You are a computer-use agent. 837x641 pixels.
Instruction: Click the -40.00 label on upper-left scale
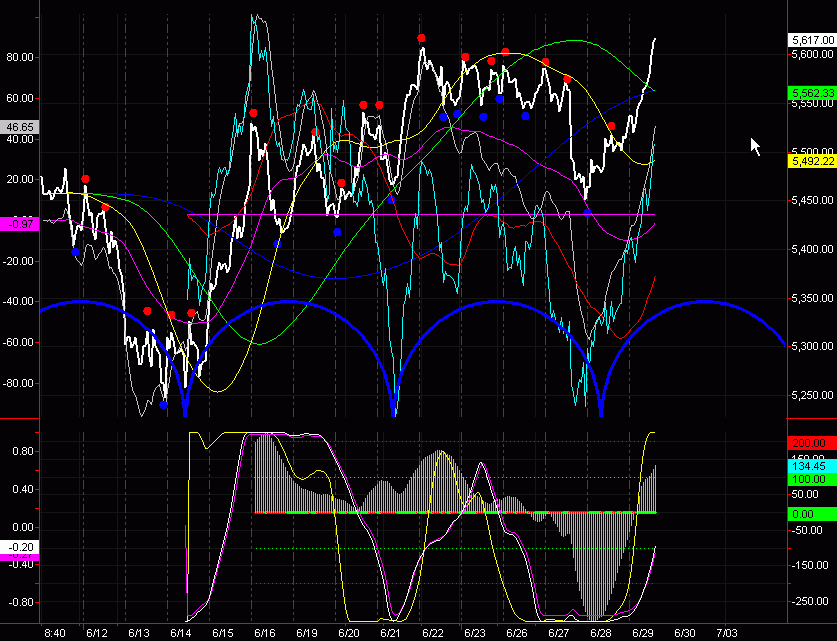point(18,302)
